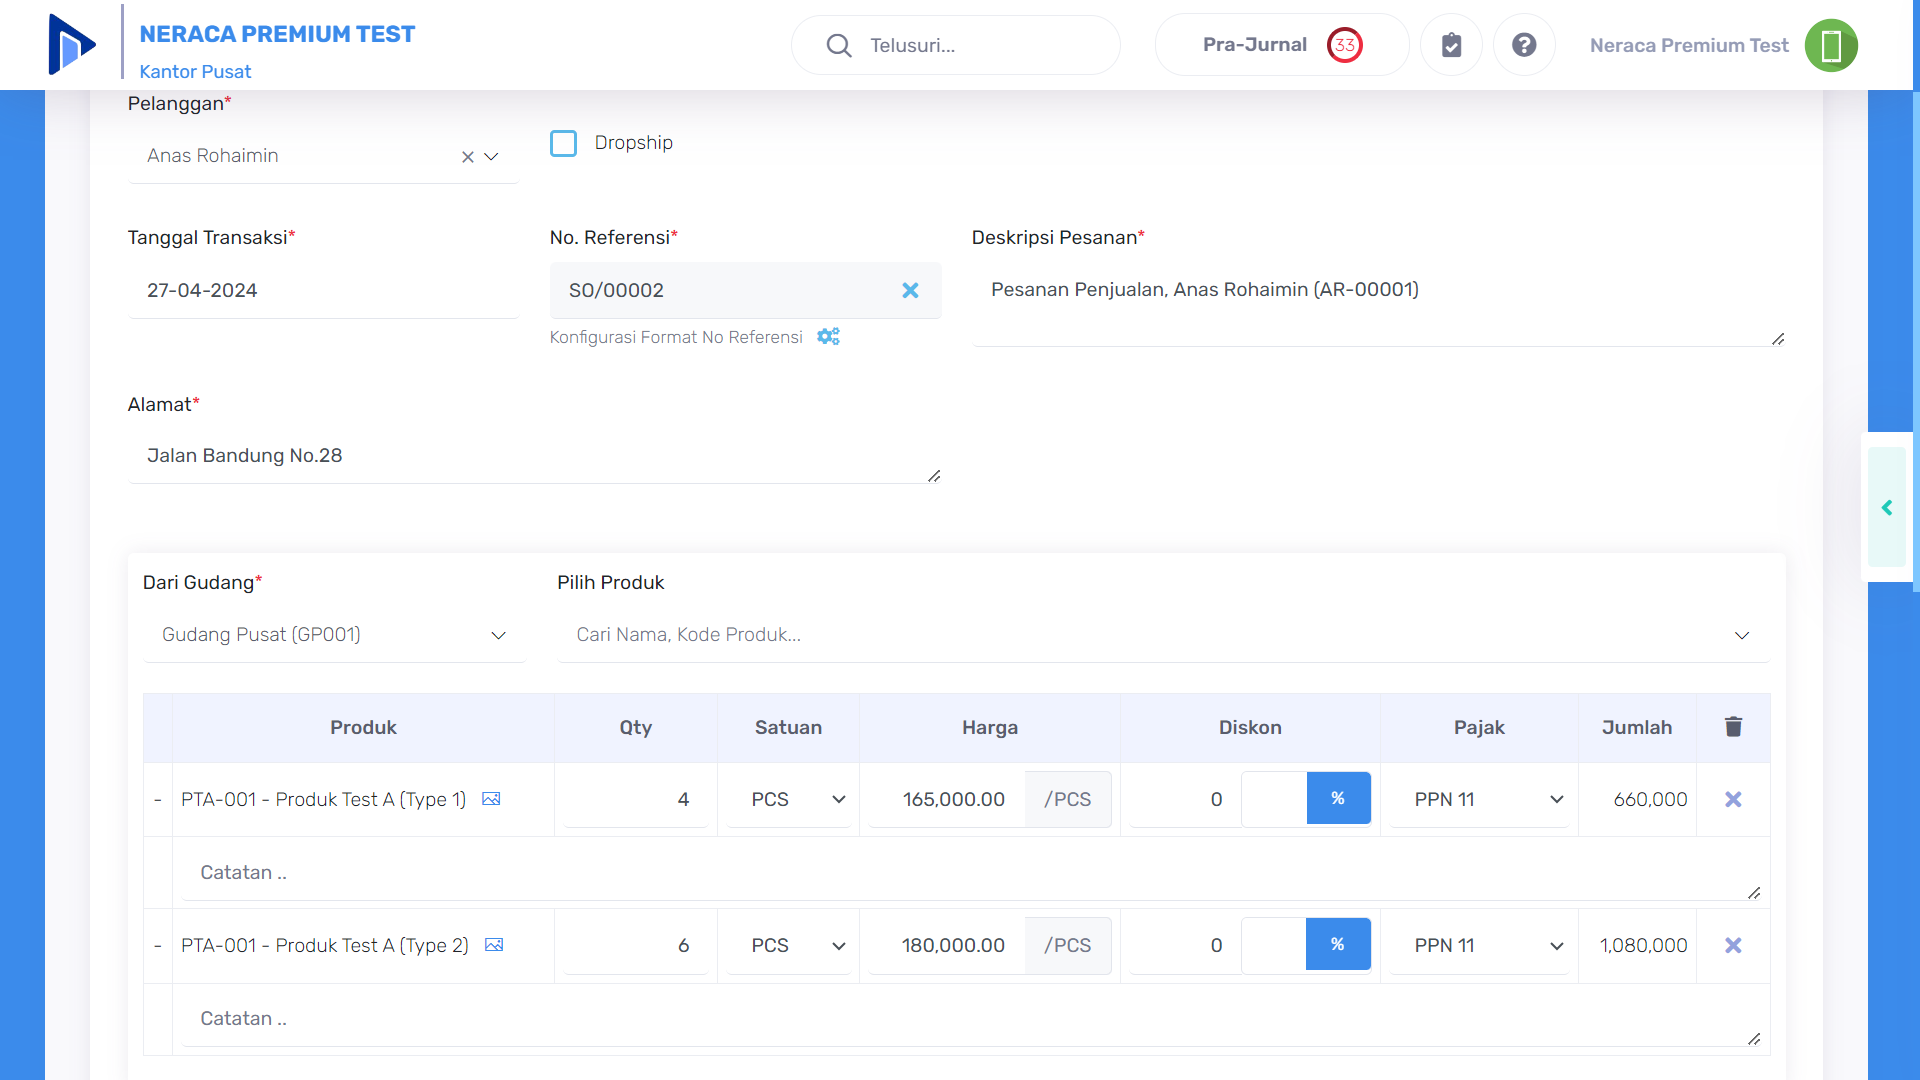Edit Qty 4 for Type 1 product
Image resolution: width=1920 pixels, height=1080 pixels.
click(x=636, y=800)
